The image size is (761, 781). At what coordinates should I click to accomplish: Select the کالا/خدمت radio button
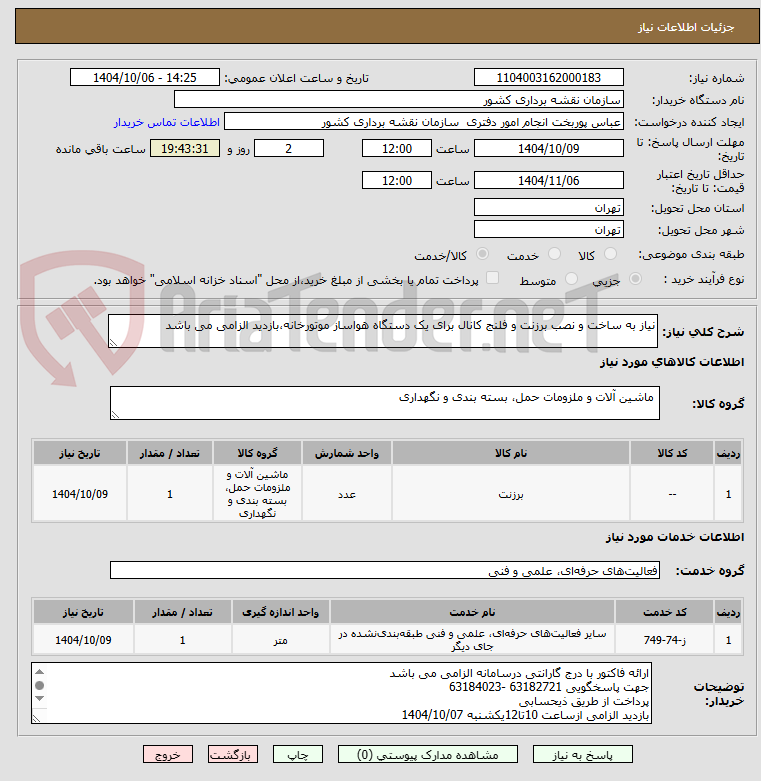482,254
